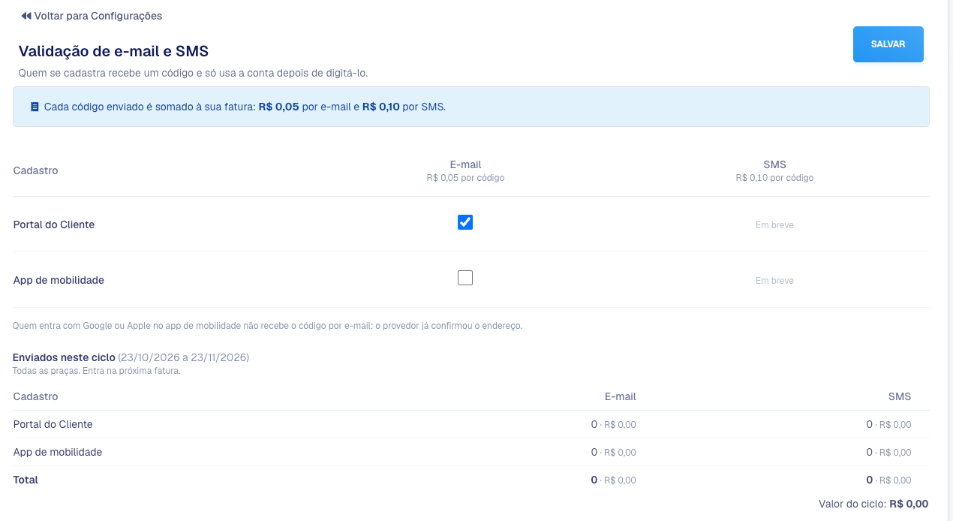This screenshot has width=953, height=521.
Task: Click 'Total' row label in summary table
Action: 26,480
